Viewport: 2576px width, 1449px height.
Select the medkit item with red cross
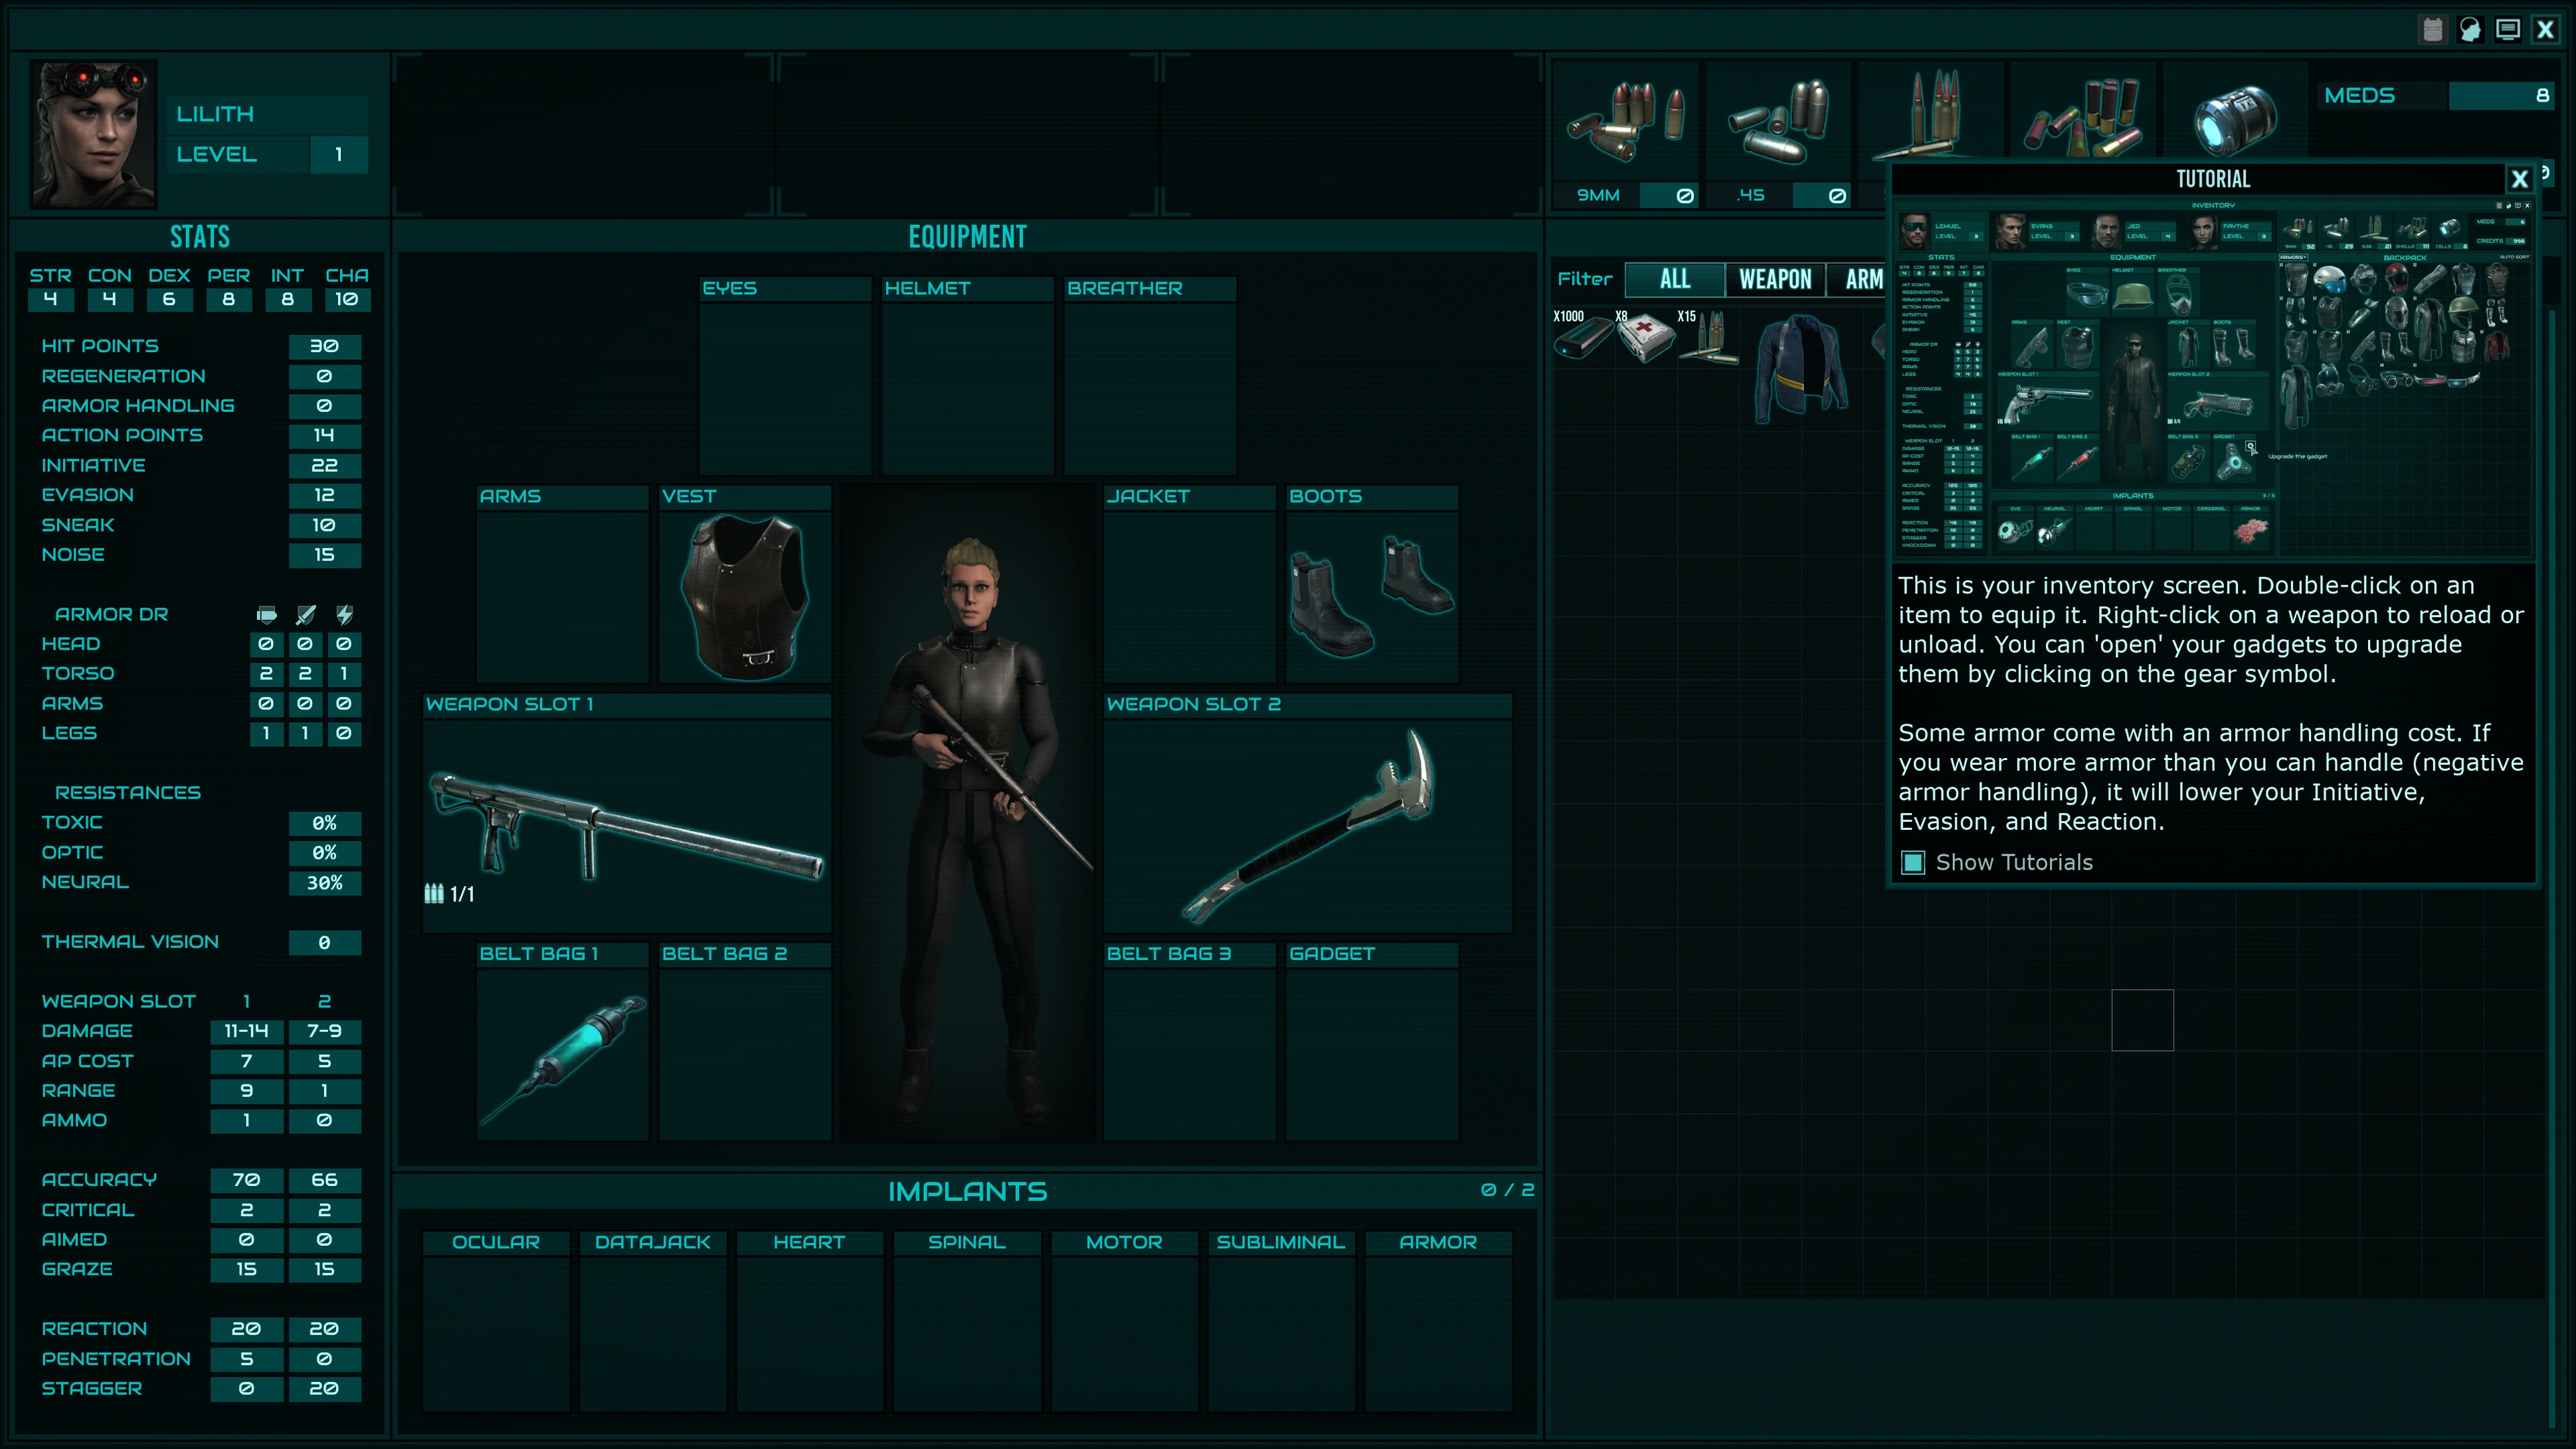(1646, 338)
